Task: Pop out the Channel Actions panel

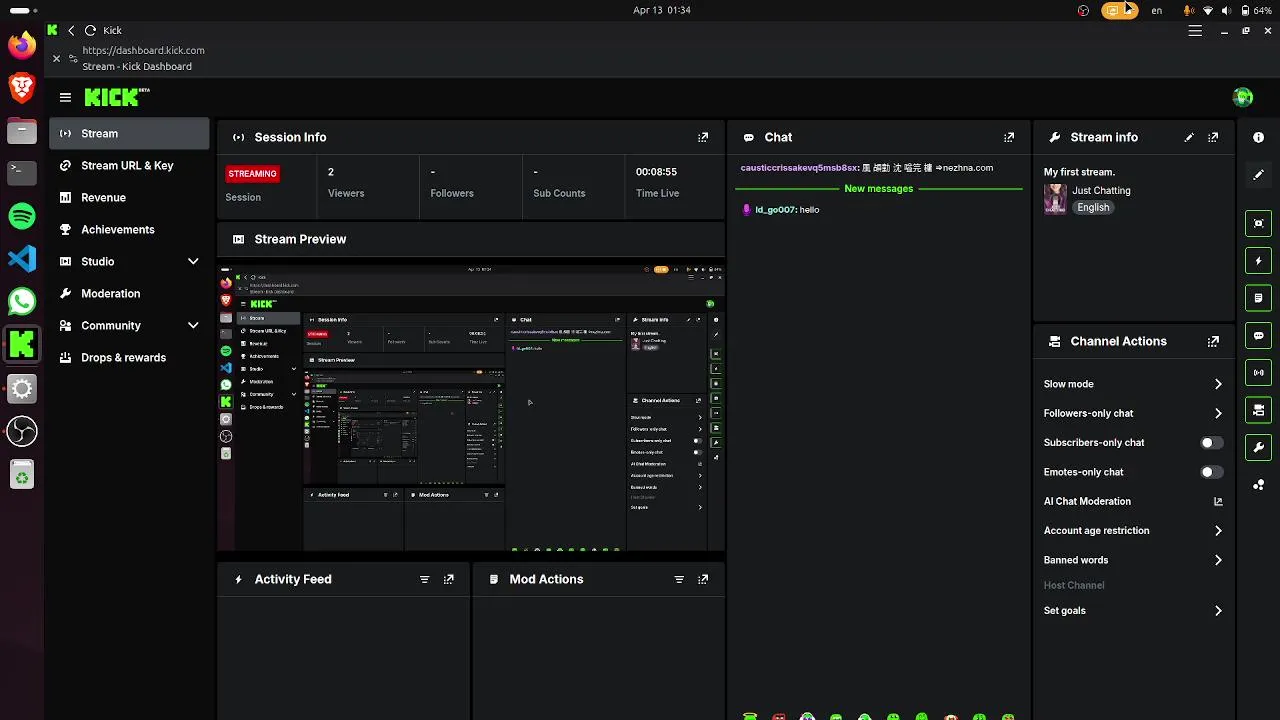Action: click(x=1213, y=341)
